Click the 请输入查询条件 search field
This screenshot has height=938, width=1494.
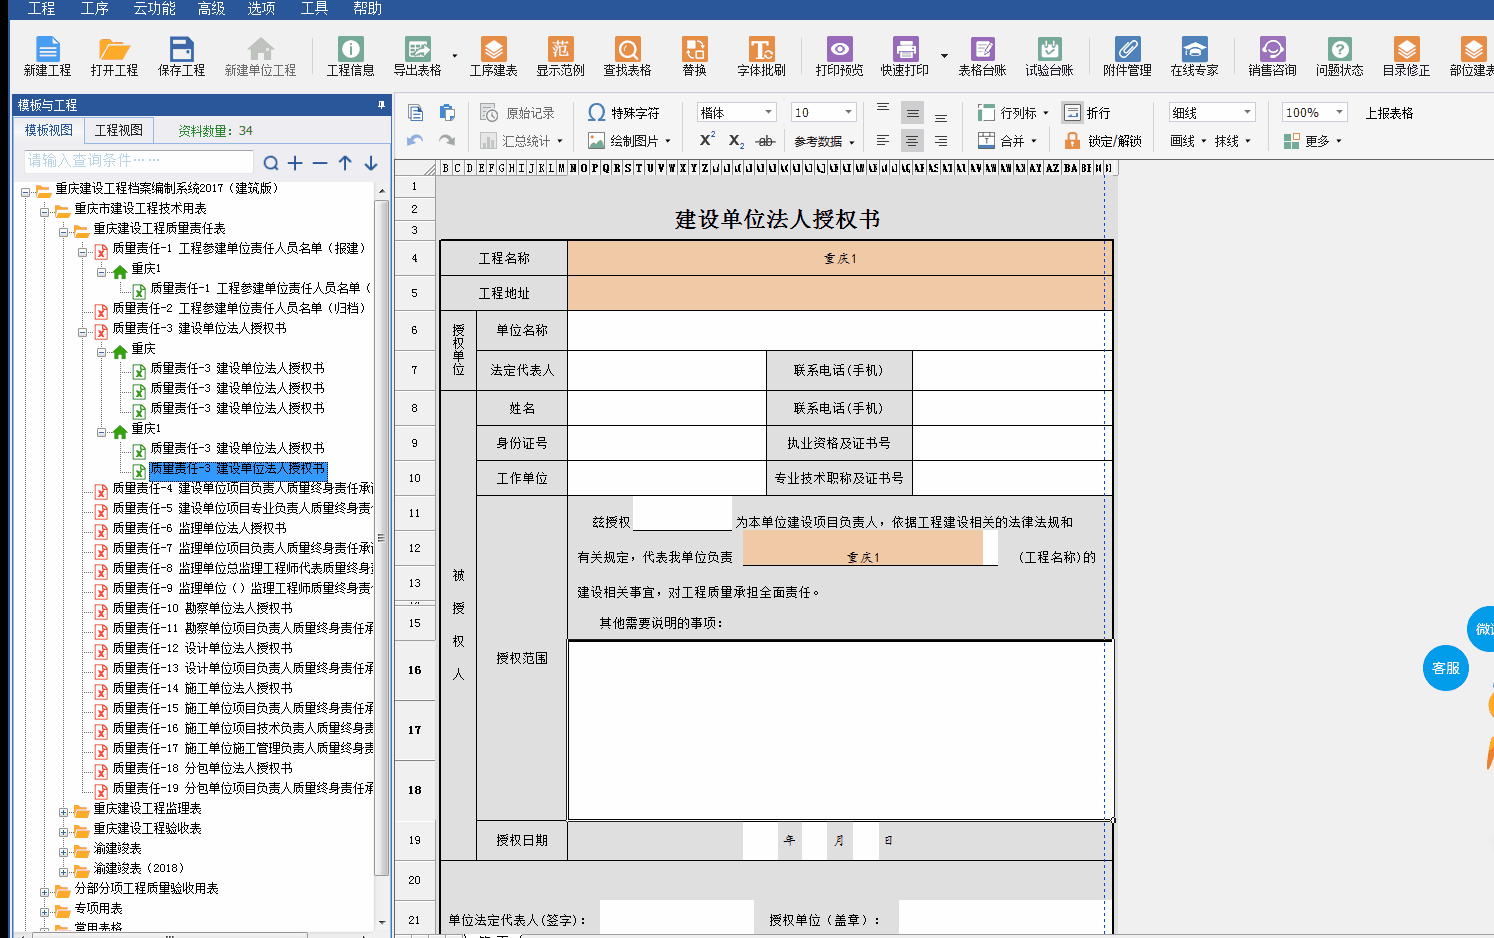(138, 161)
